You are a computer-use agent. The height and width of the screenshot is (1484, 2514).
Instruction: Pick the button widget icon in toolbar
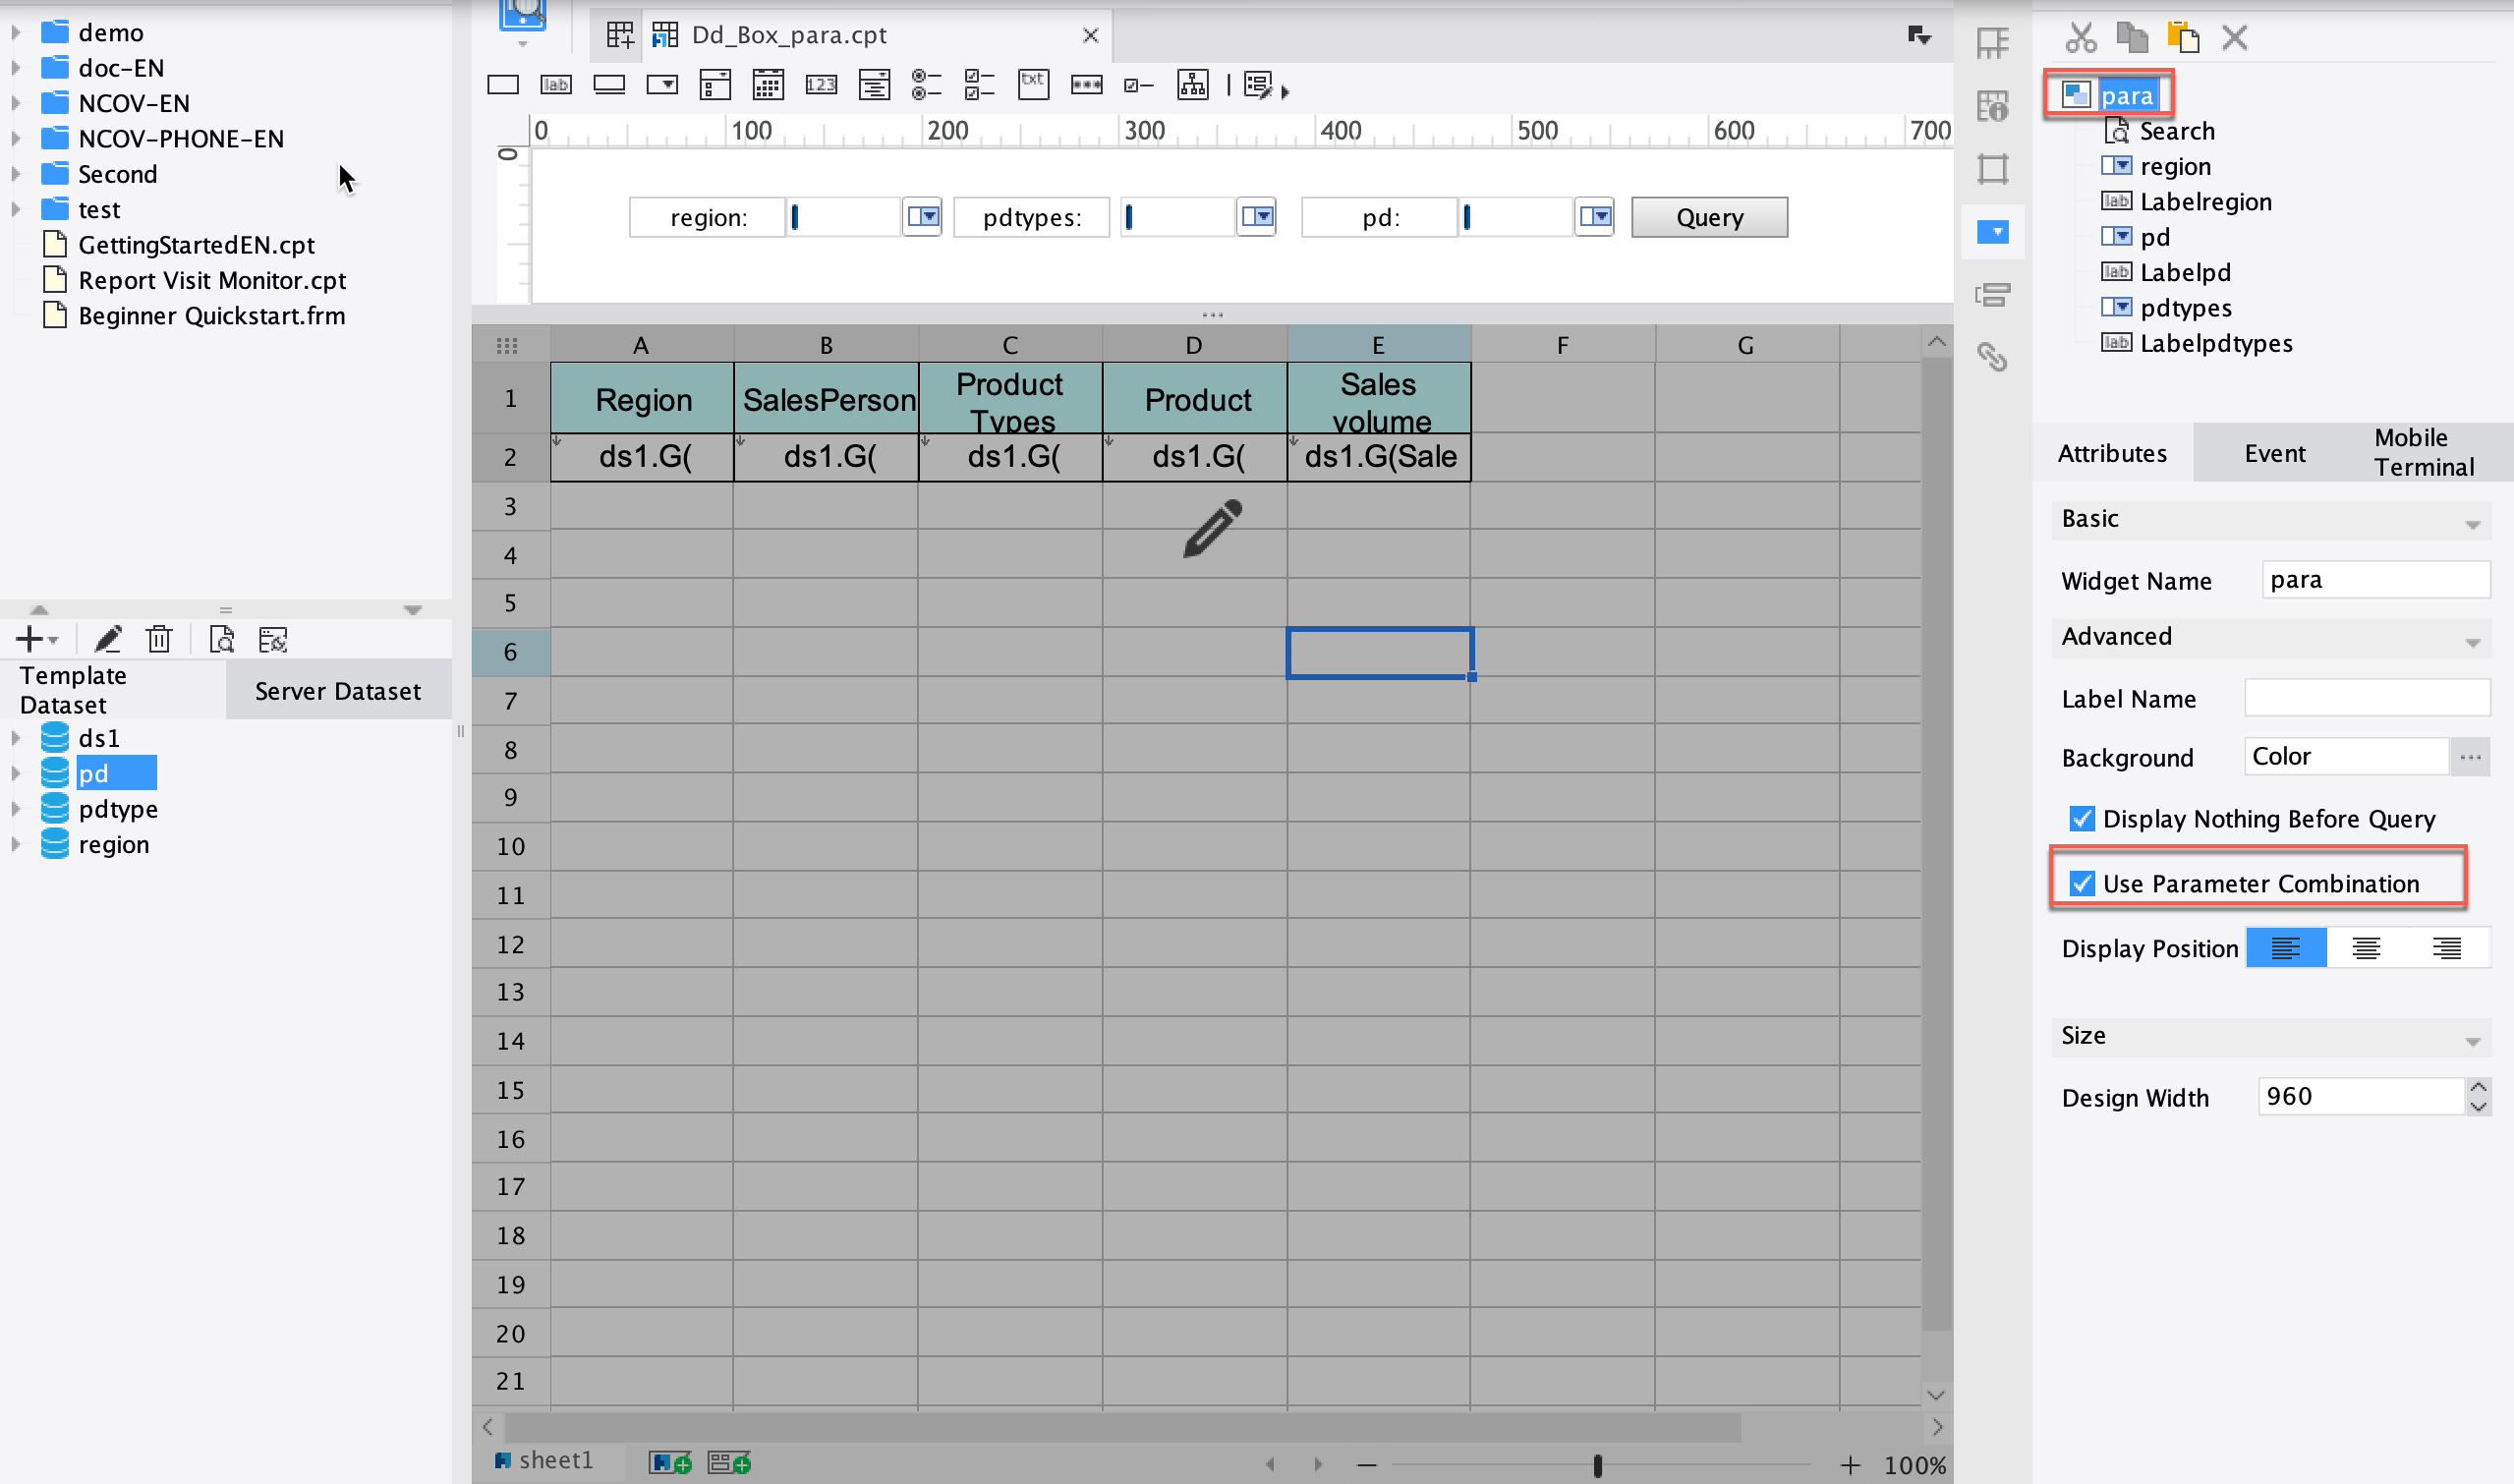pyautogui.click(x=609, y=85)
